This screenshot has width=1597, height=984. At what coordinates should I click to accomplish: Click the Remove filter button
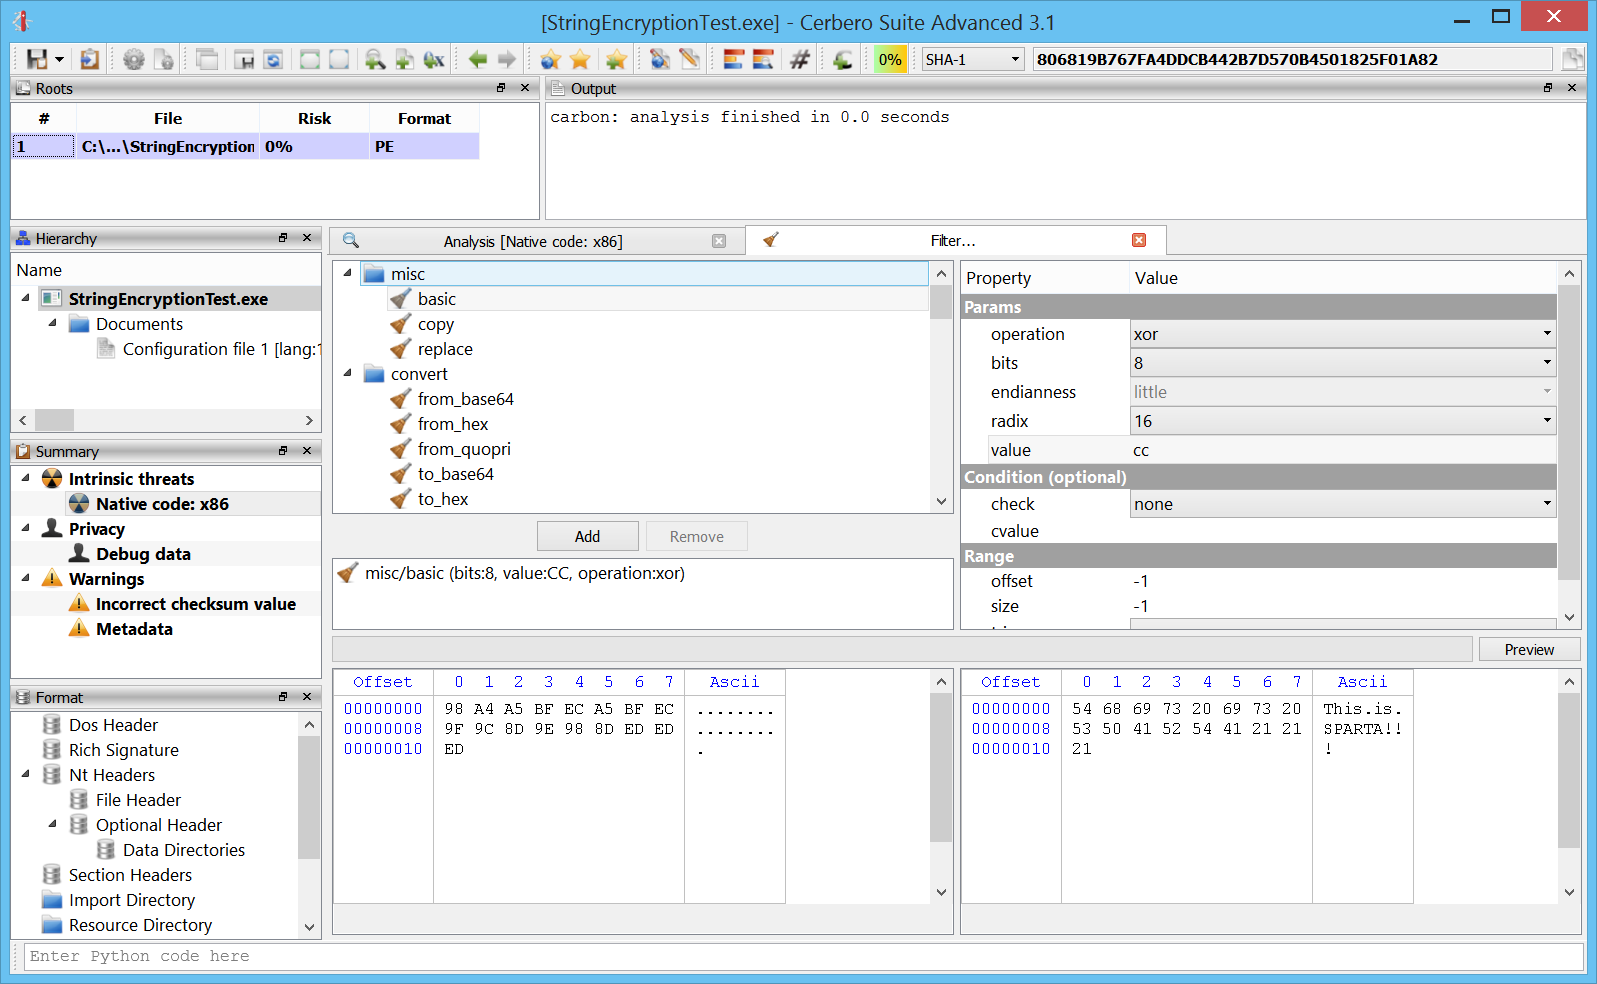[x=697, y=536]
